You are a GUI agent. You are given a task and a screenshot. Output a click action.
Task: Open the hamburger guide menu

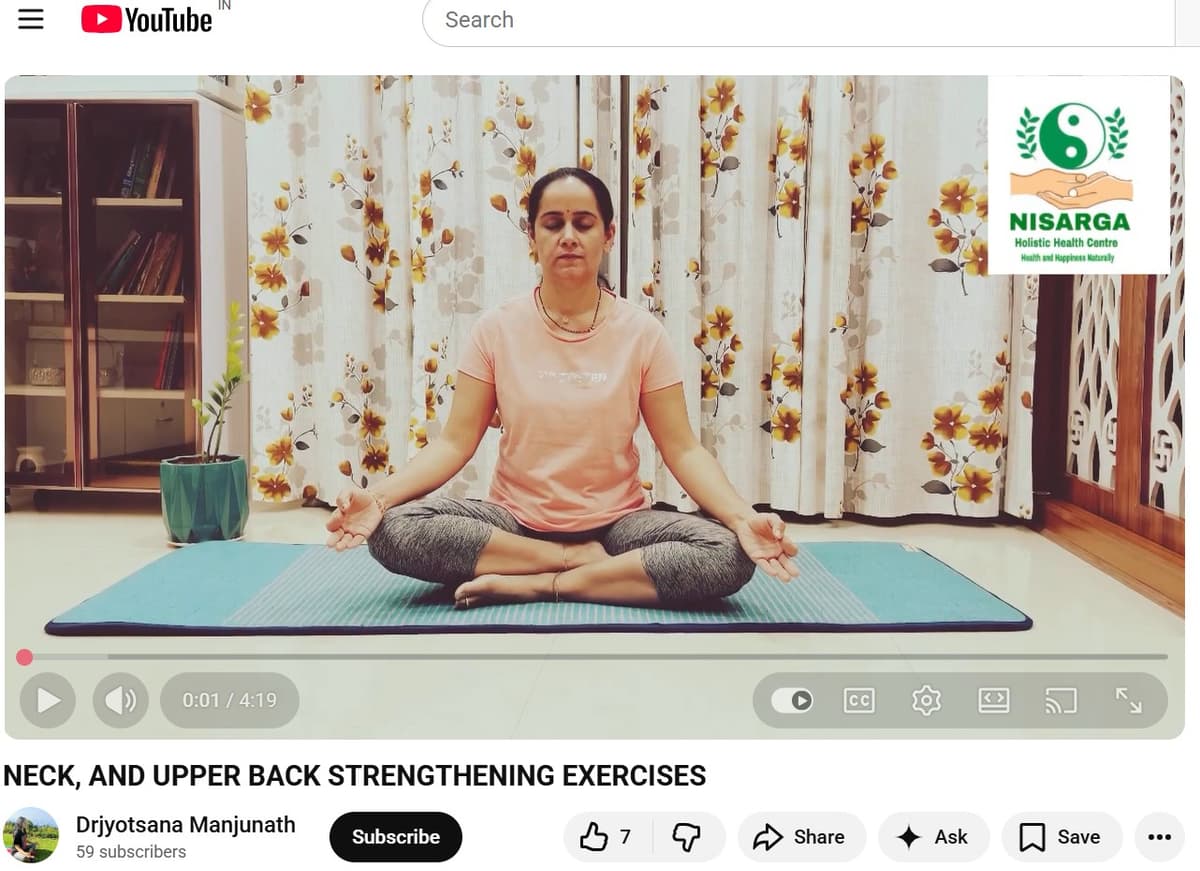coord(31,20)
